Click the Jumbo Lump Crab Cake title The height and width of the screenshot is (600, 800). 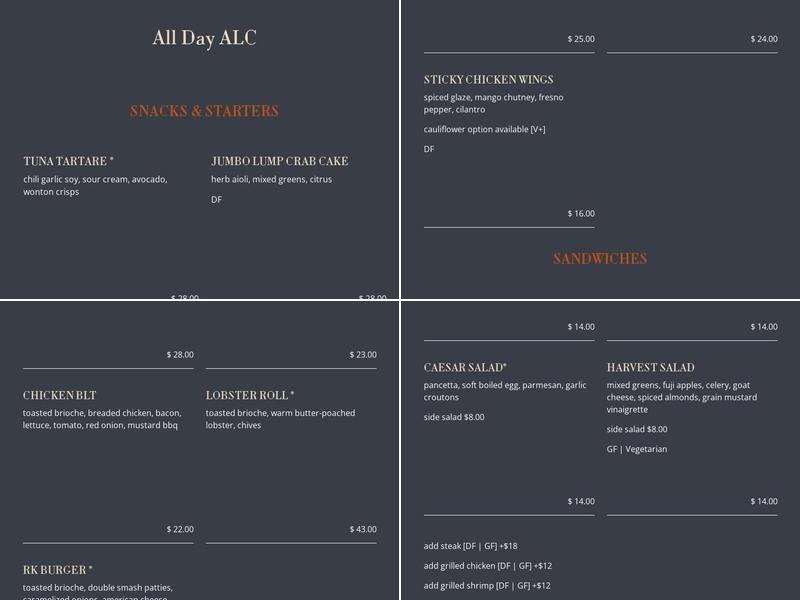(279, 161)
